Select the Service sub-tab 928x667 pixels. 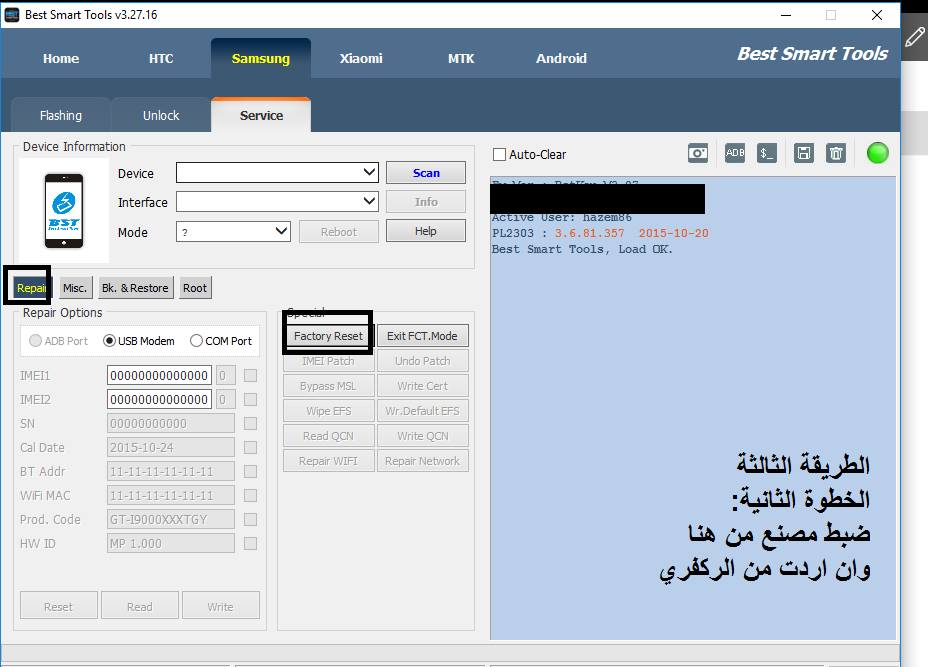point(261,115)
